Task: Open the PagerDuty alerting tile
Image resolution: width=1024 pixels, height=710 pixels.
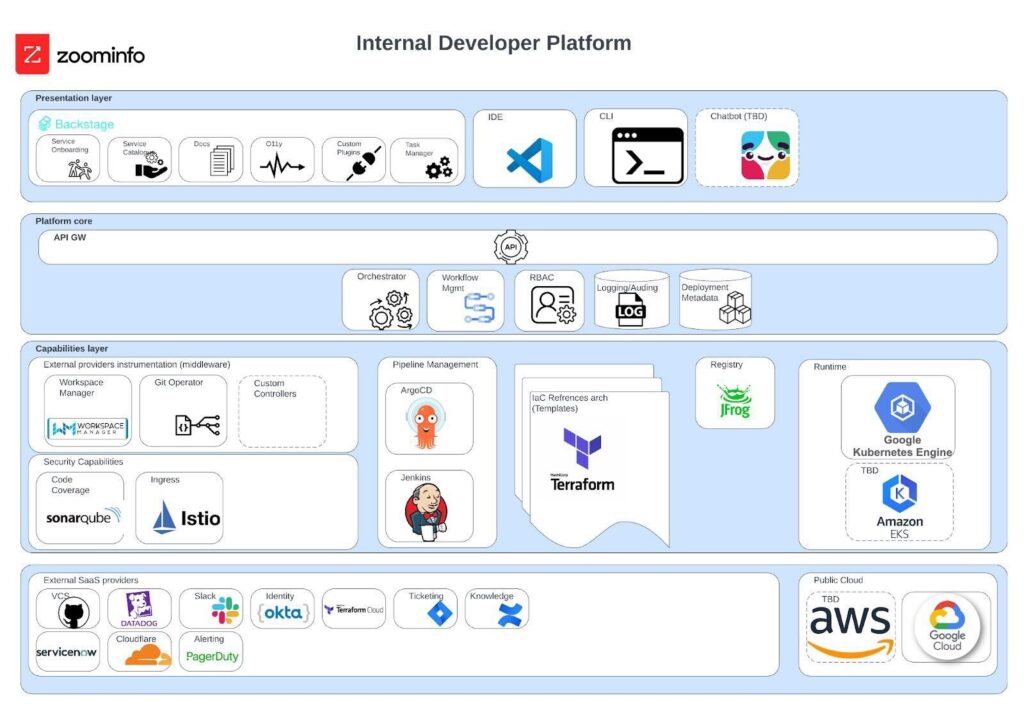Action: click(211, 657)
